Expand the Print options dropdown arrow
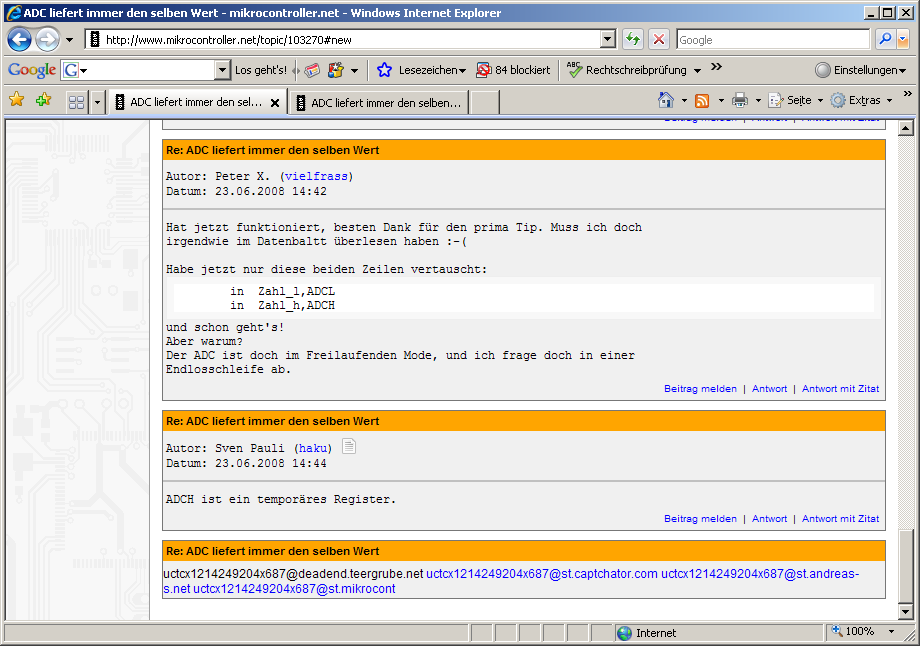920x646 pixels. 758,101
